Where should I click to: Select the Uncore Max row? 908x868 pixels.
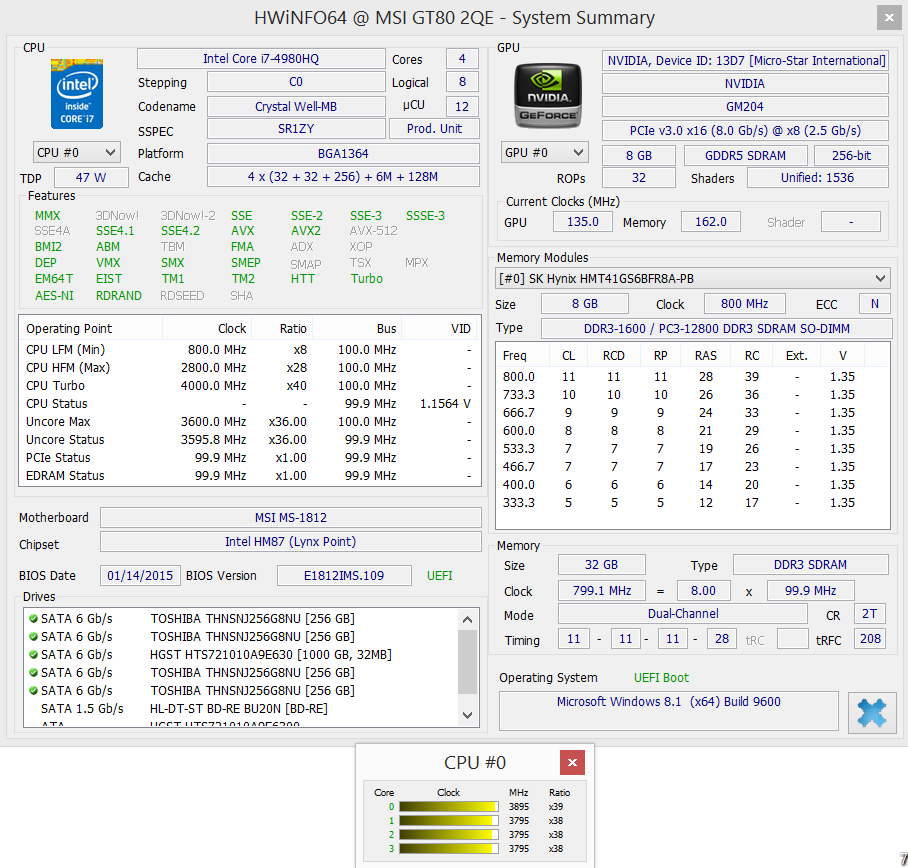click(250, 422)
